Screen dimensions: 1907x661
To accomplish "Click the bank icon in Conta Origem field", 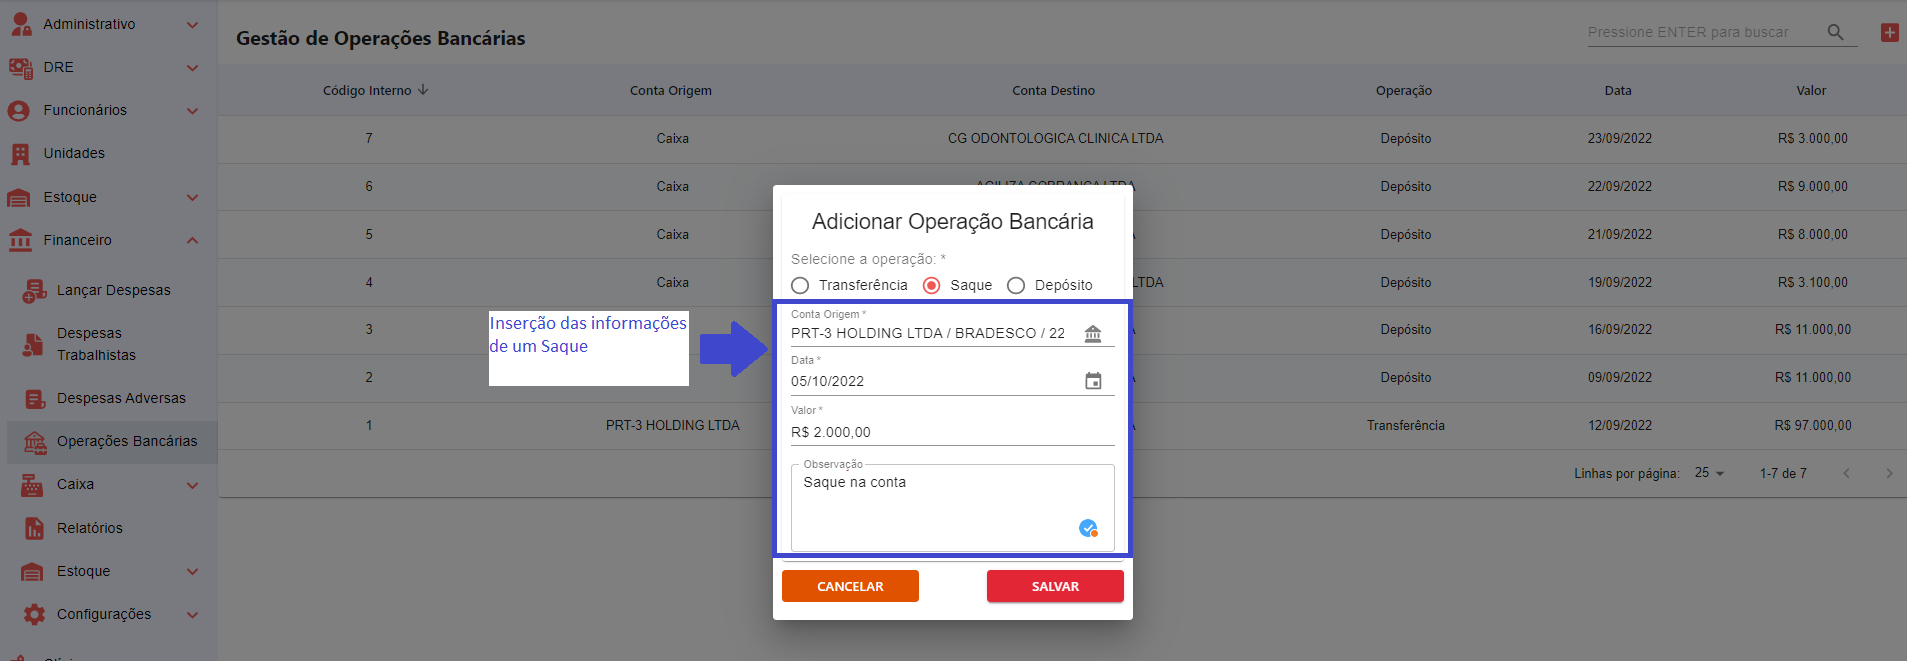I will [x=1093, y=334].
